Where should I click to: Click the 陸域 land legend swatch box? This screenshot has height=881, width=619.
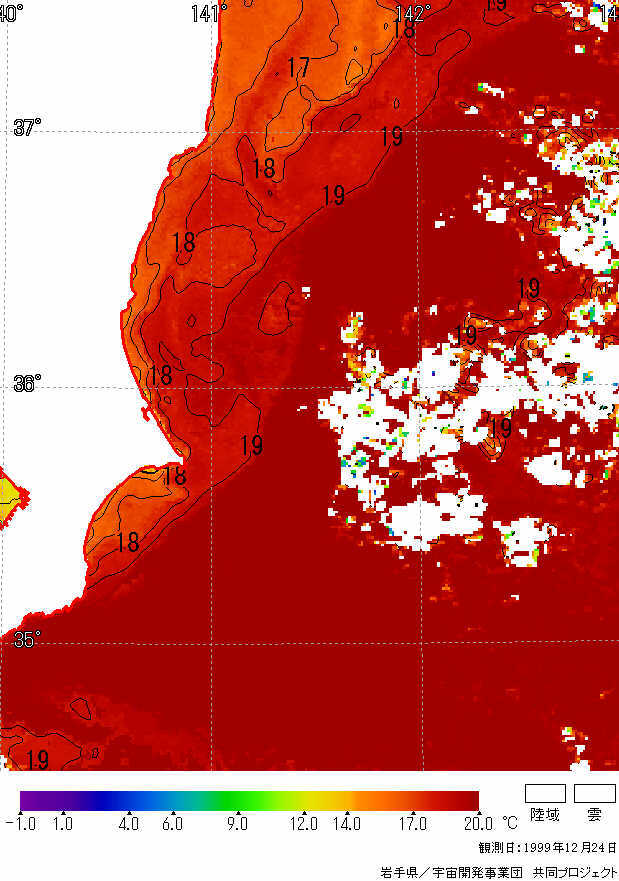coord(545,793)
